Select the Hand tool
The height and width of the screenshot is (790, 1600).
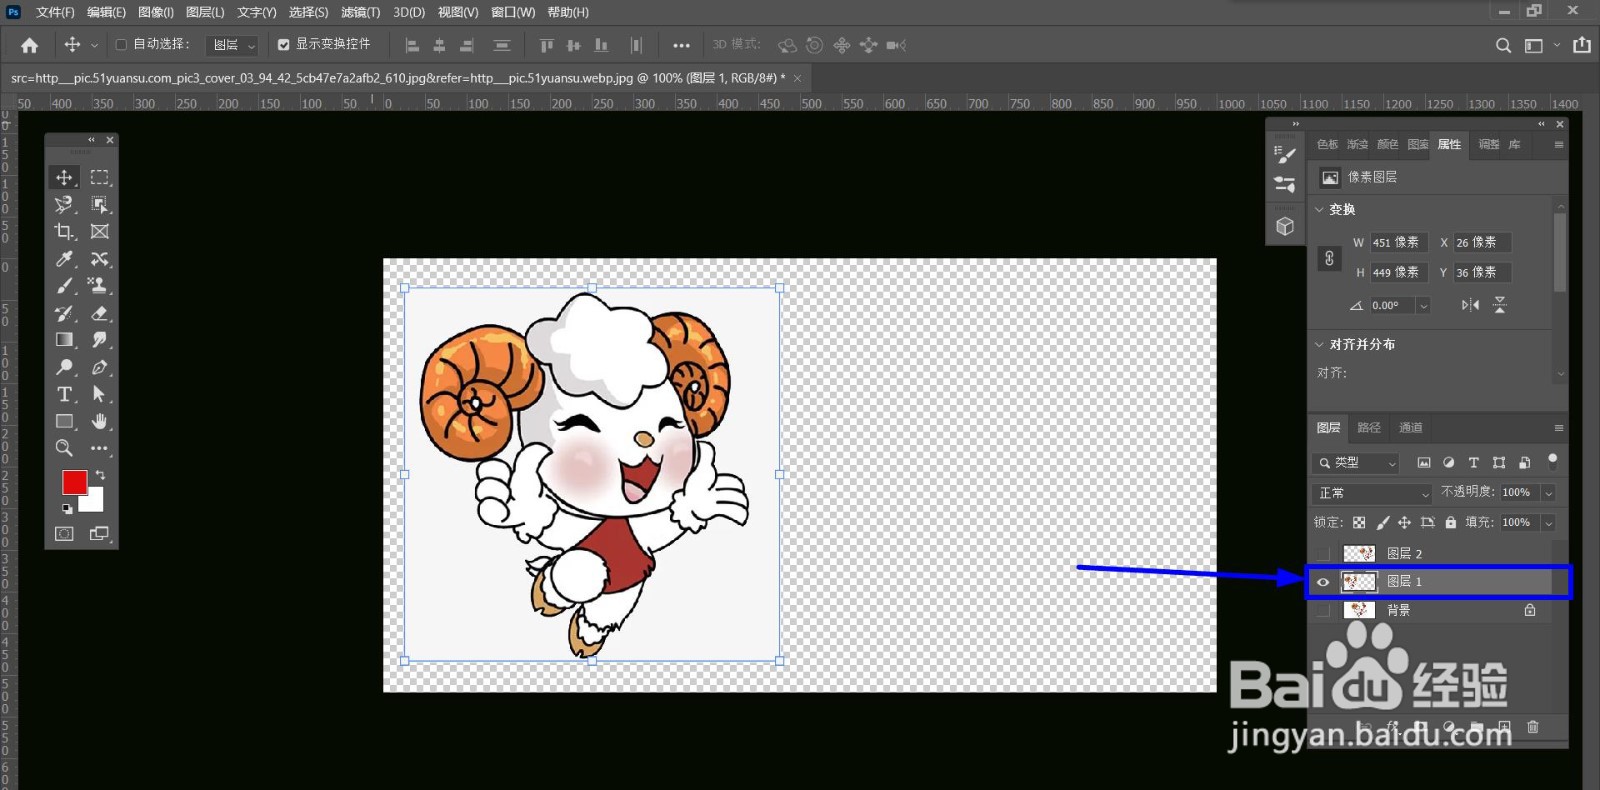100,421
